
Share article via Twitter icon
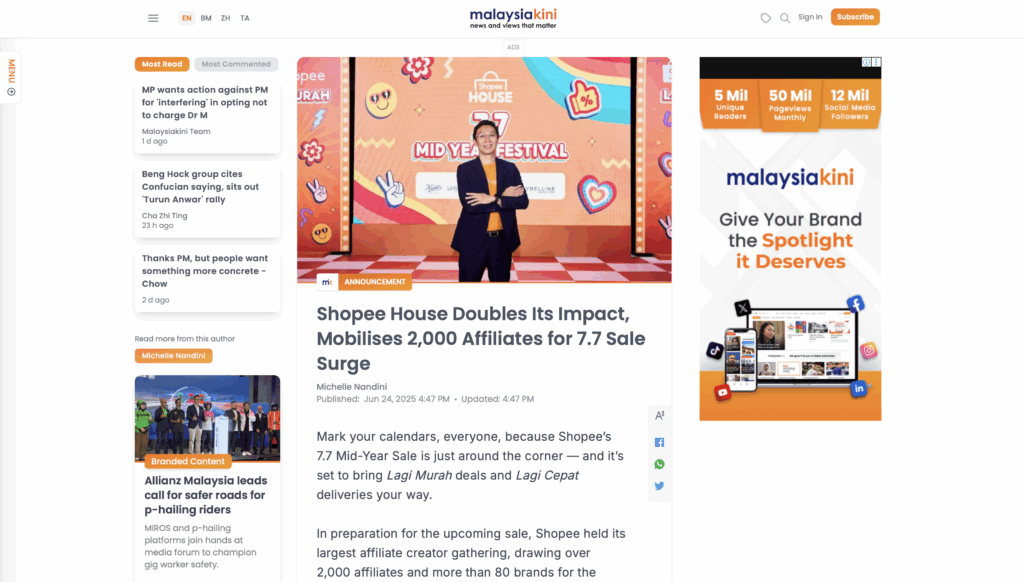[660, 486]
